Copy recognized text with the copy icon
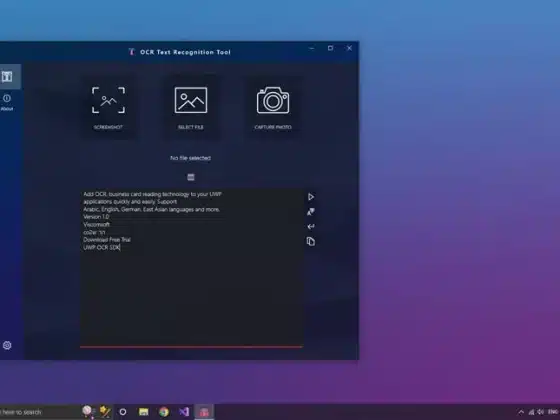The width and height of the screenshot is (560, 420). (x=311, y=241)
